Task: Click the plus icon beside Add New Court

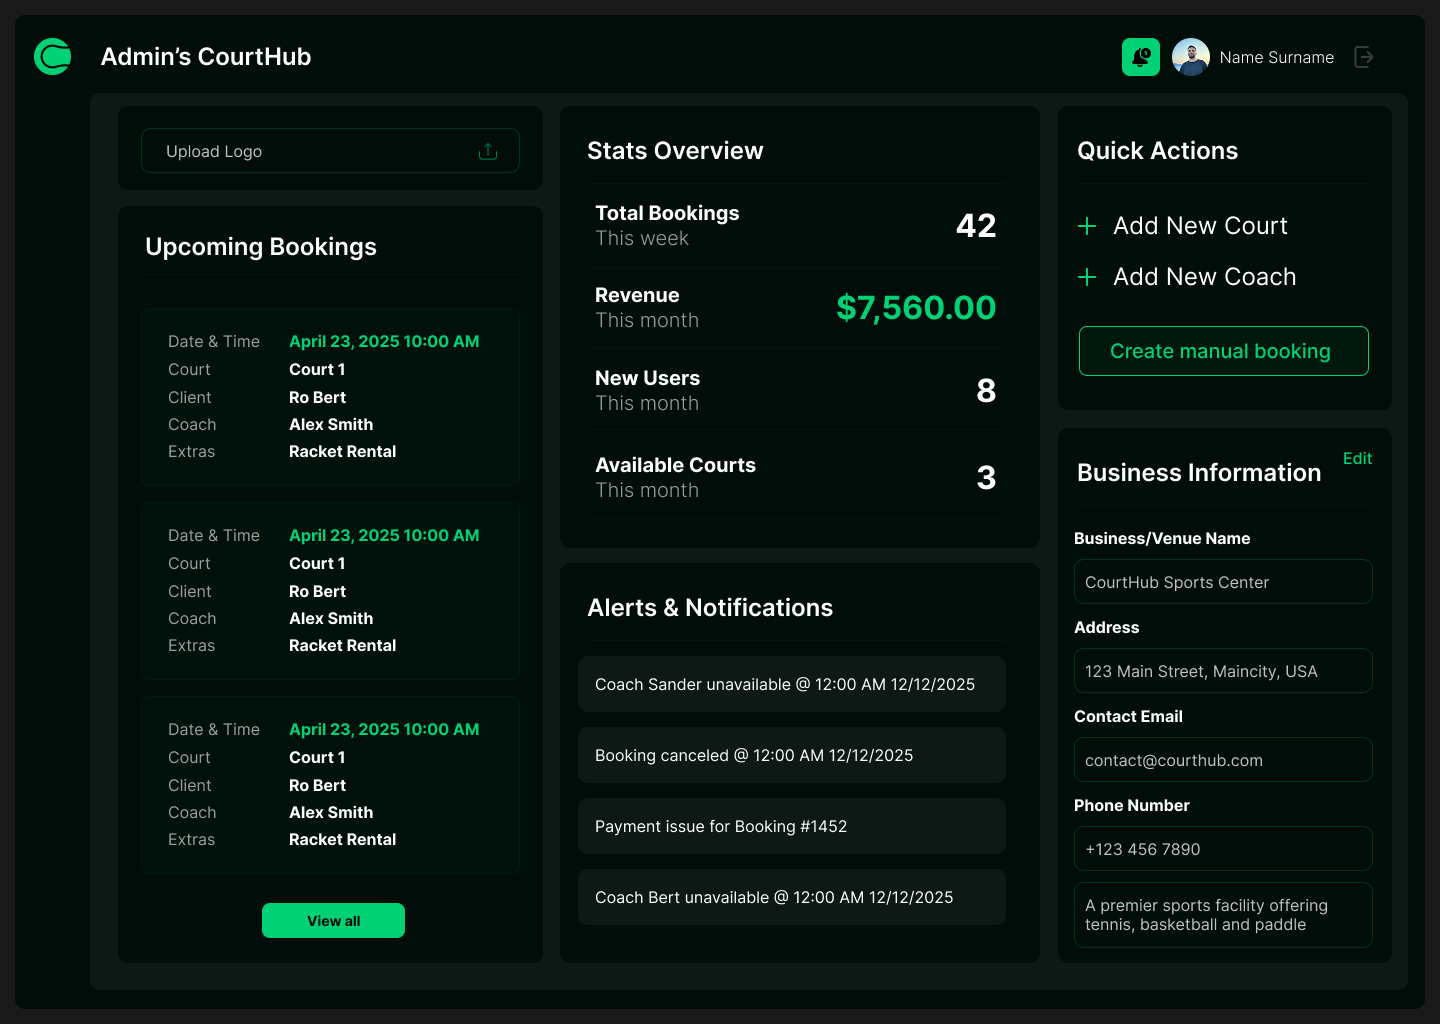Action: pos(1087,226)
